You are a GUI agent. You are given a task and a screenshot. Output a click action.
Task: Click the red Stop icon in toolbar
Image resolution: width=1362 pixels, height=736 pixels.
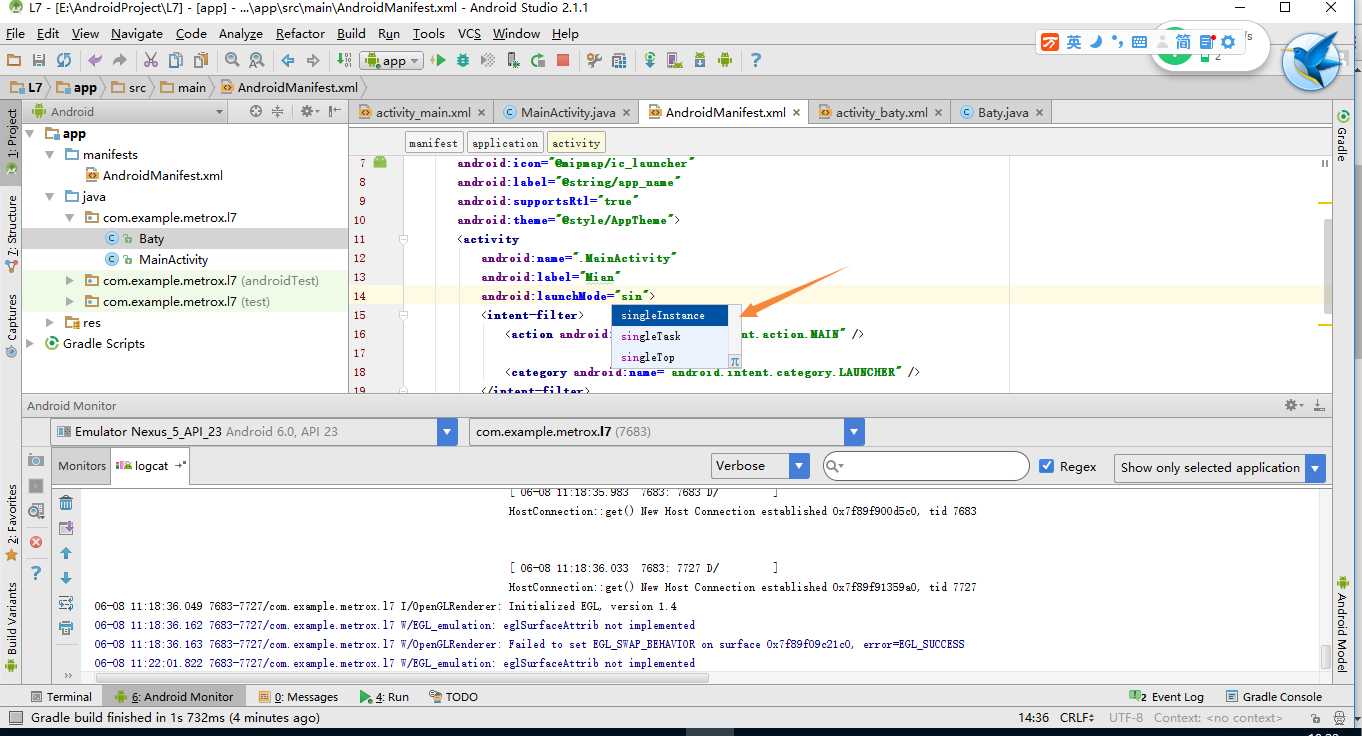[x=563, y=60]
